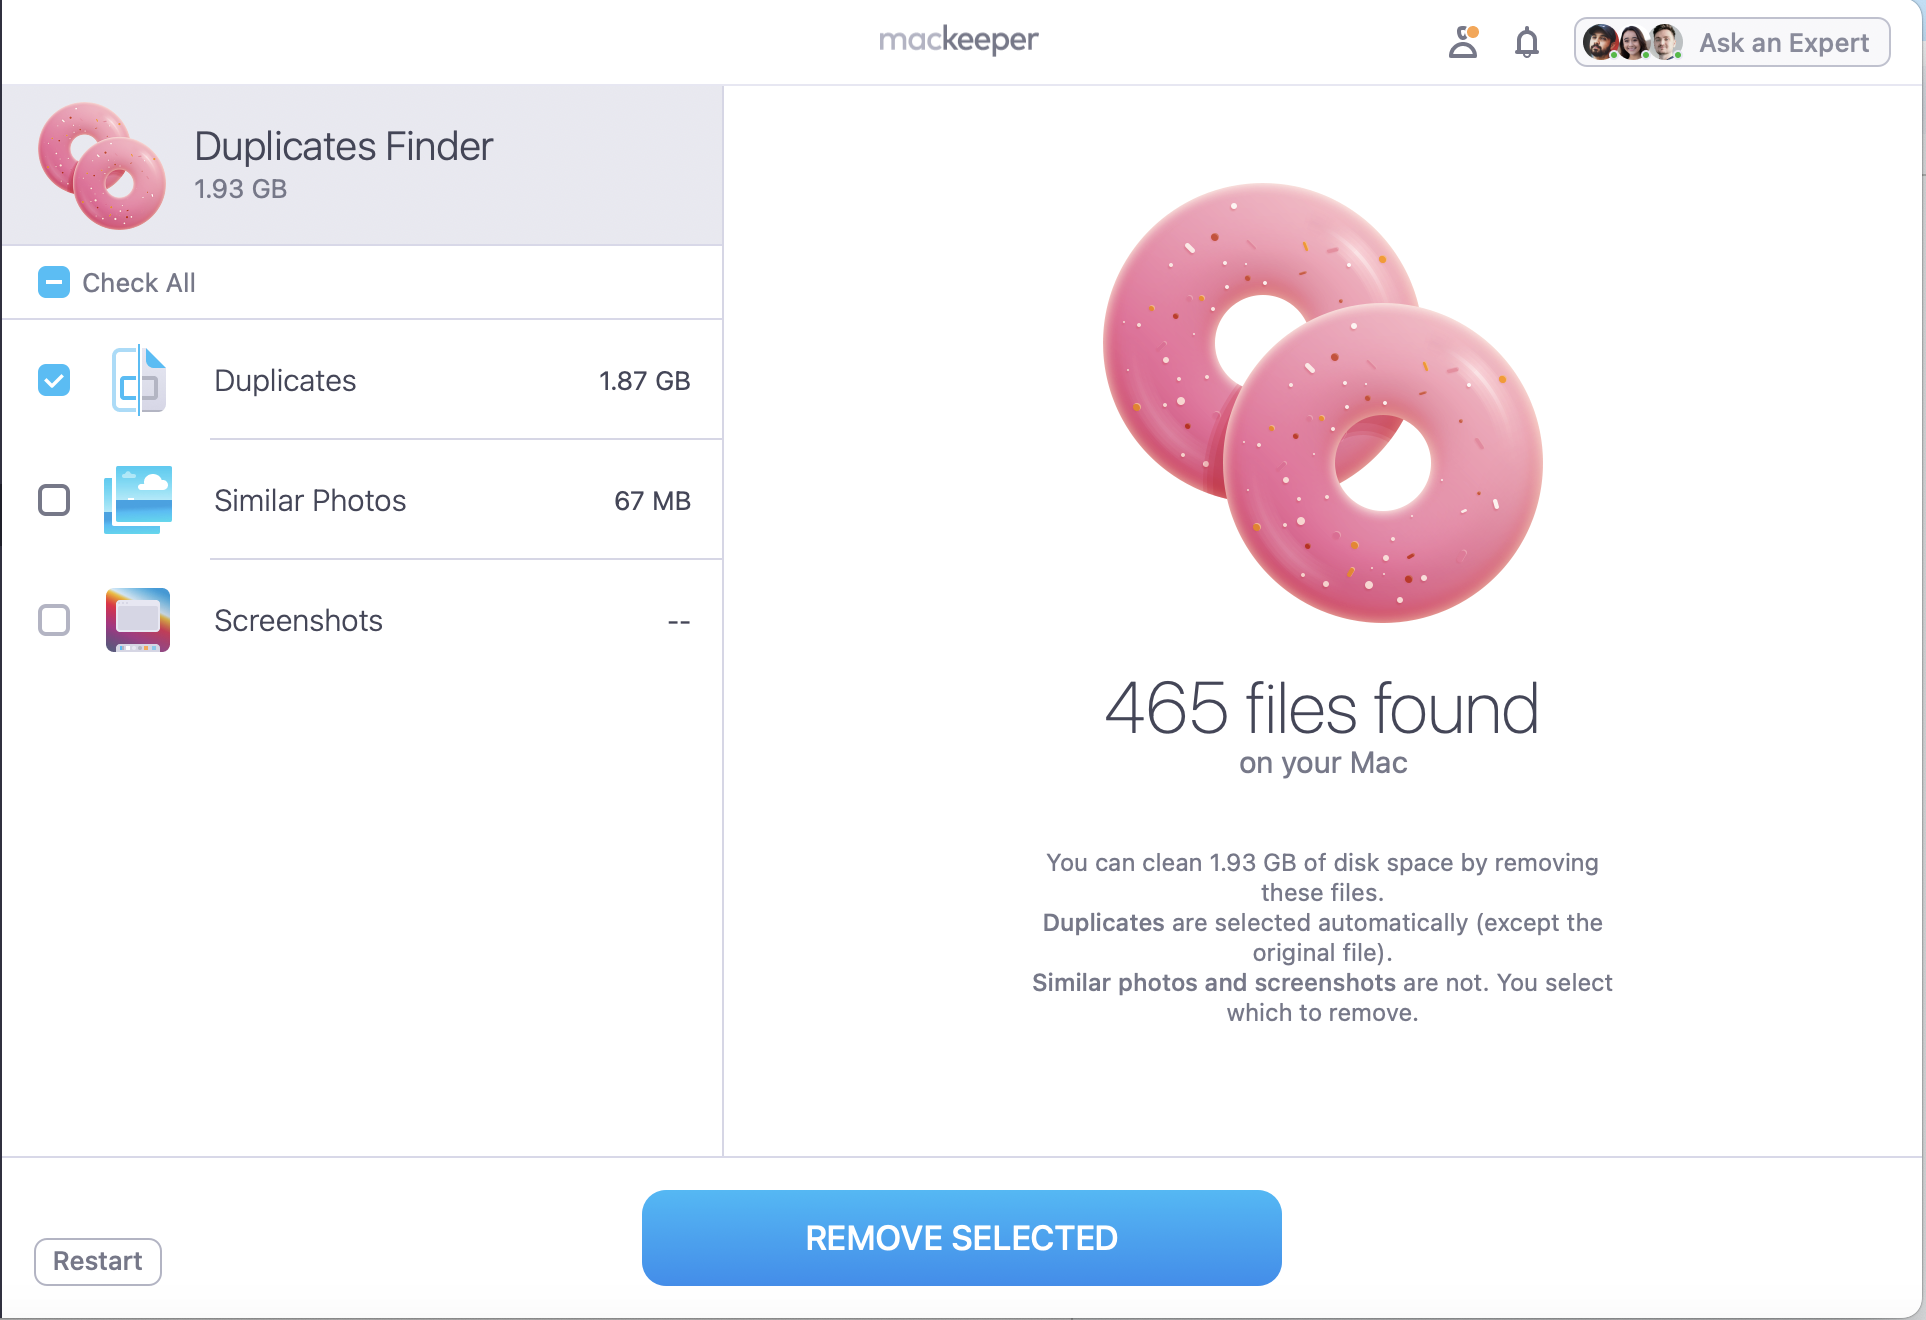Expand the Screenshots category
This screenshot has height=1320, width=1926.
pos(400,620)
